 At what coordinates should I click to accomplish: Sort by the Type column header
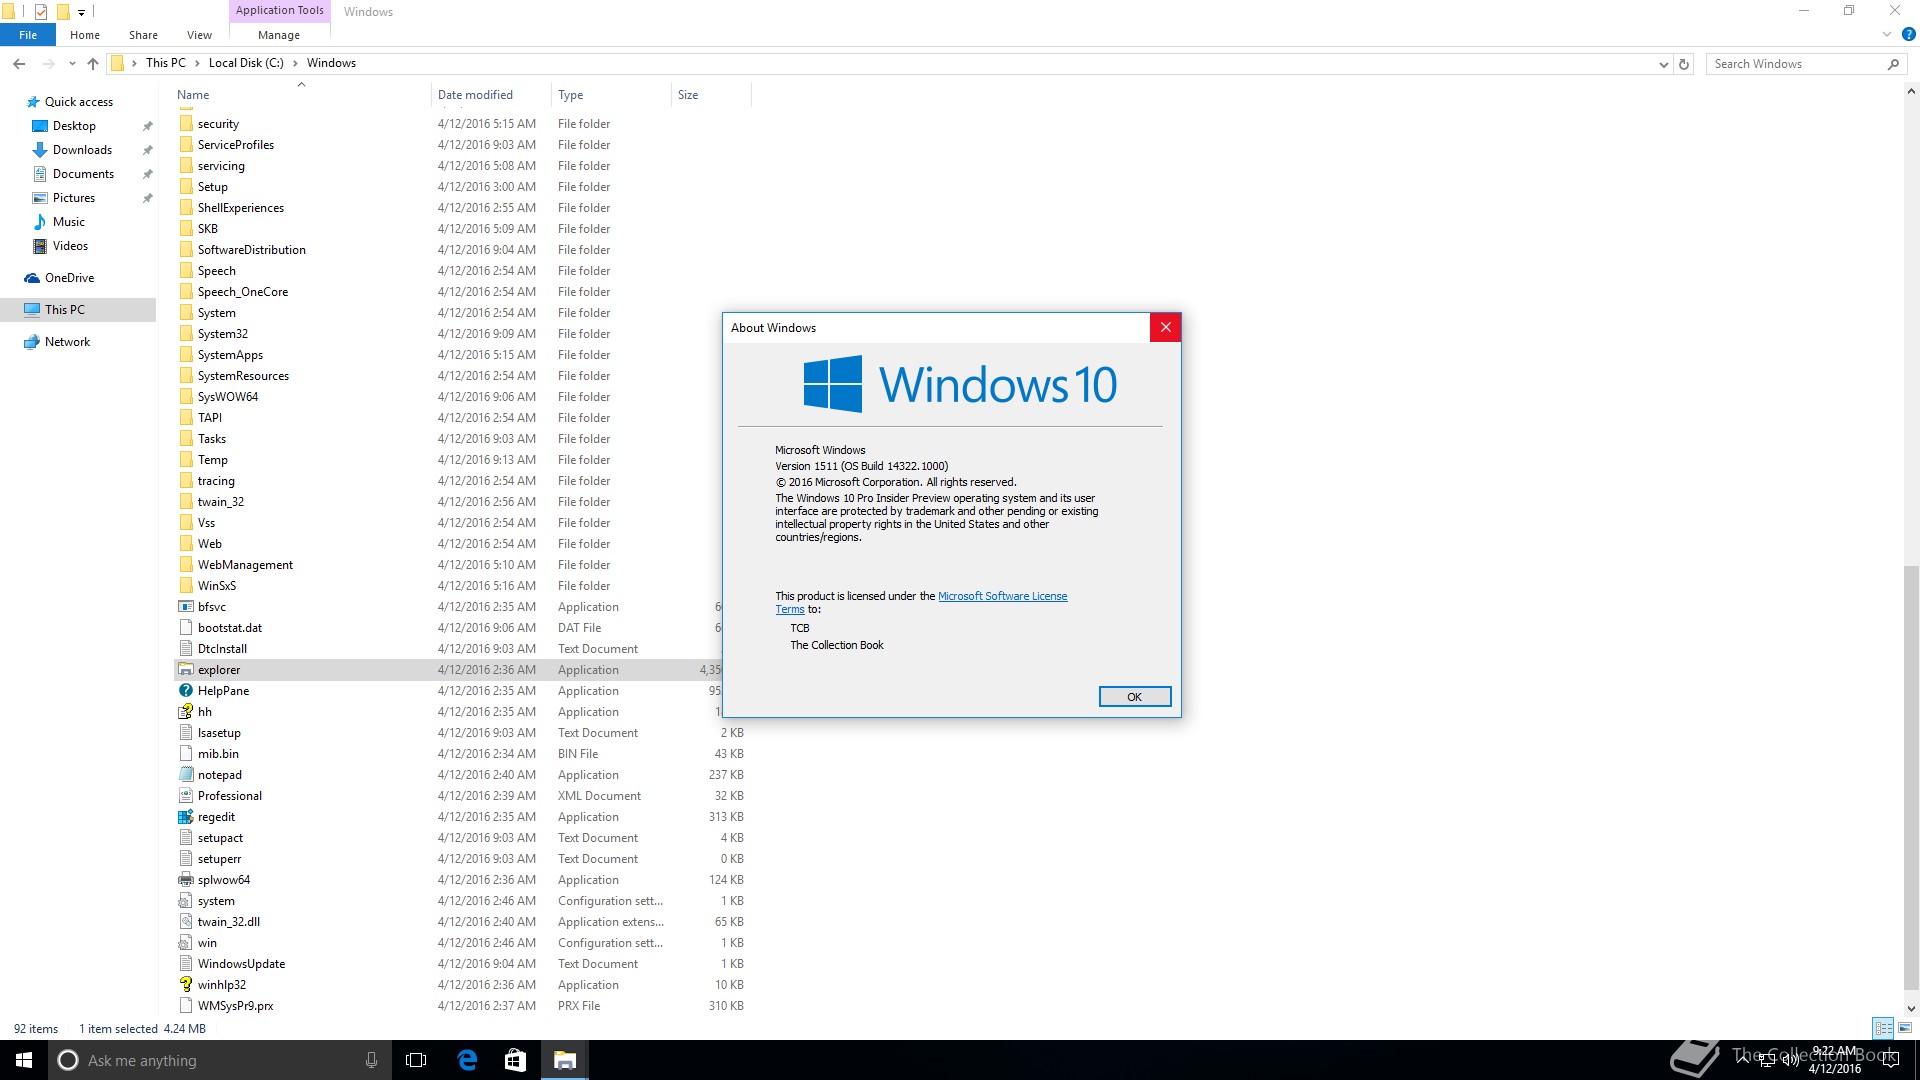click(611, 95)
